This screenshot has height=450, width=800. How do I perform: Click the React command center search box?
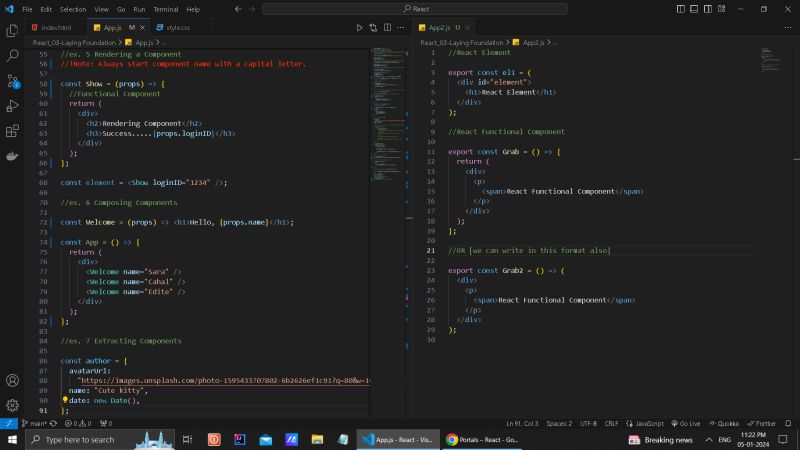pyautogui.click(x=420, y=9)
